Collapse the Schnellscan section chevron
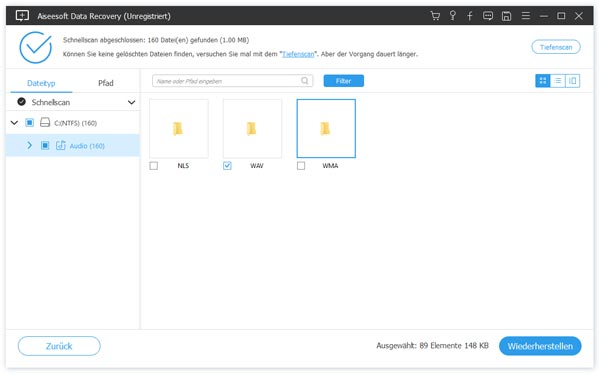Viewport: 600px width, 374px height. point(131,102)
